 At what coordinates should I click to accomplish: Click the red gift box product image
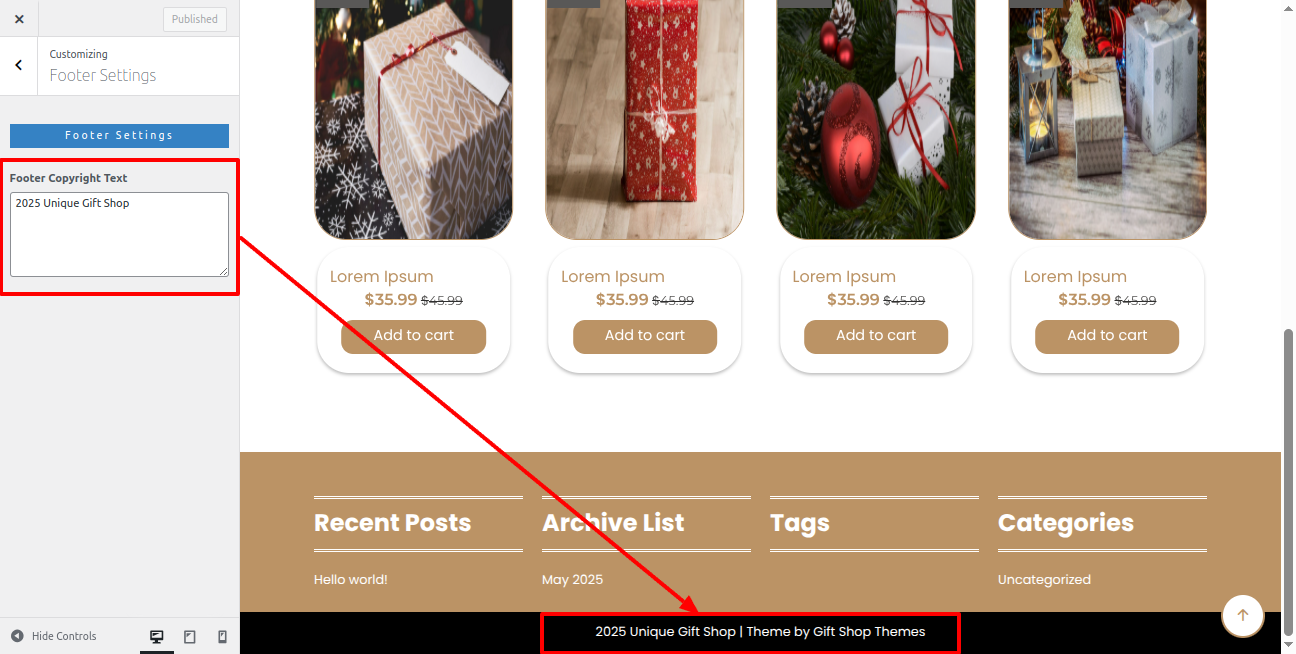[645, 120]
